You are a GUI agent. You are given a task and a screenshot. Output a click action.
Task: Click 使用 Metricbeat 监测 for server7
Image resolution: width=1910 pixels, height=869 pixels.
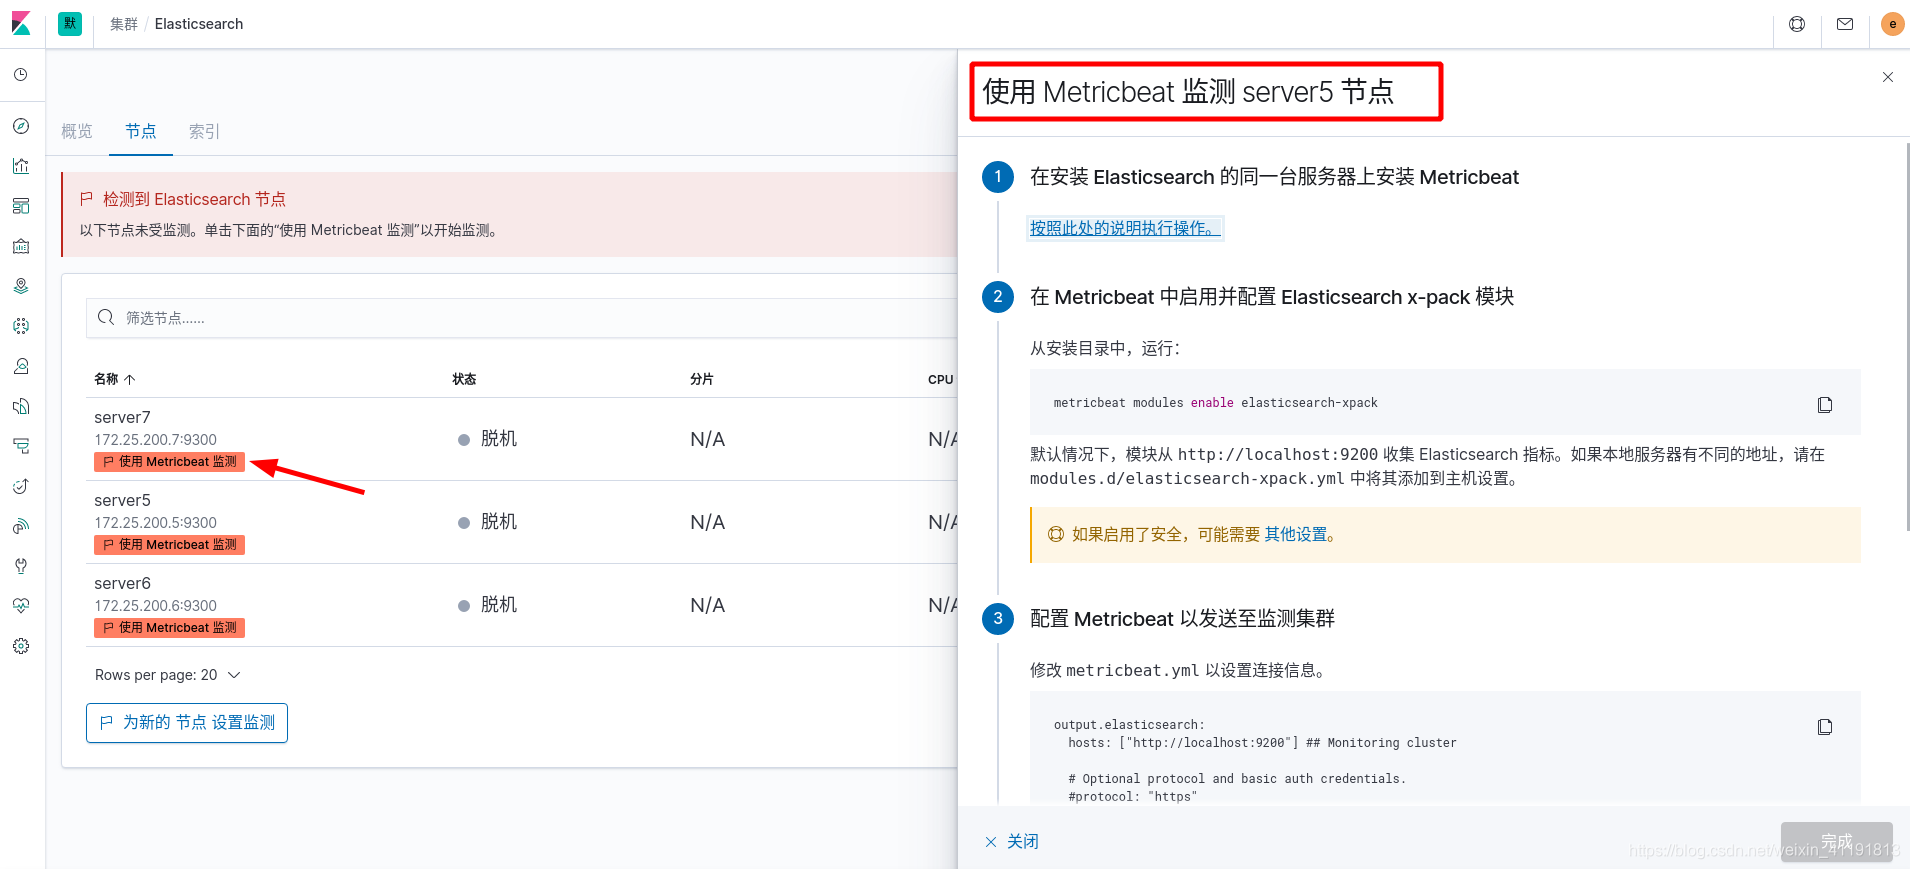point(170,462)
